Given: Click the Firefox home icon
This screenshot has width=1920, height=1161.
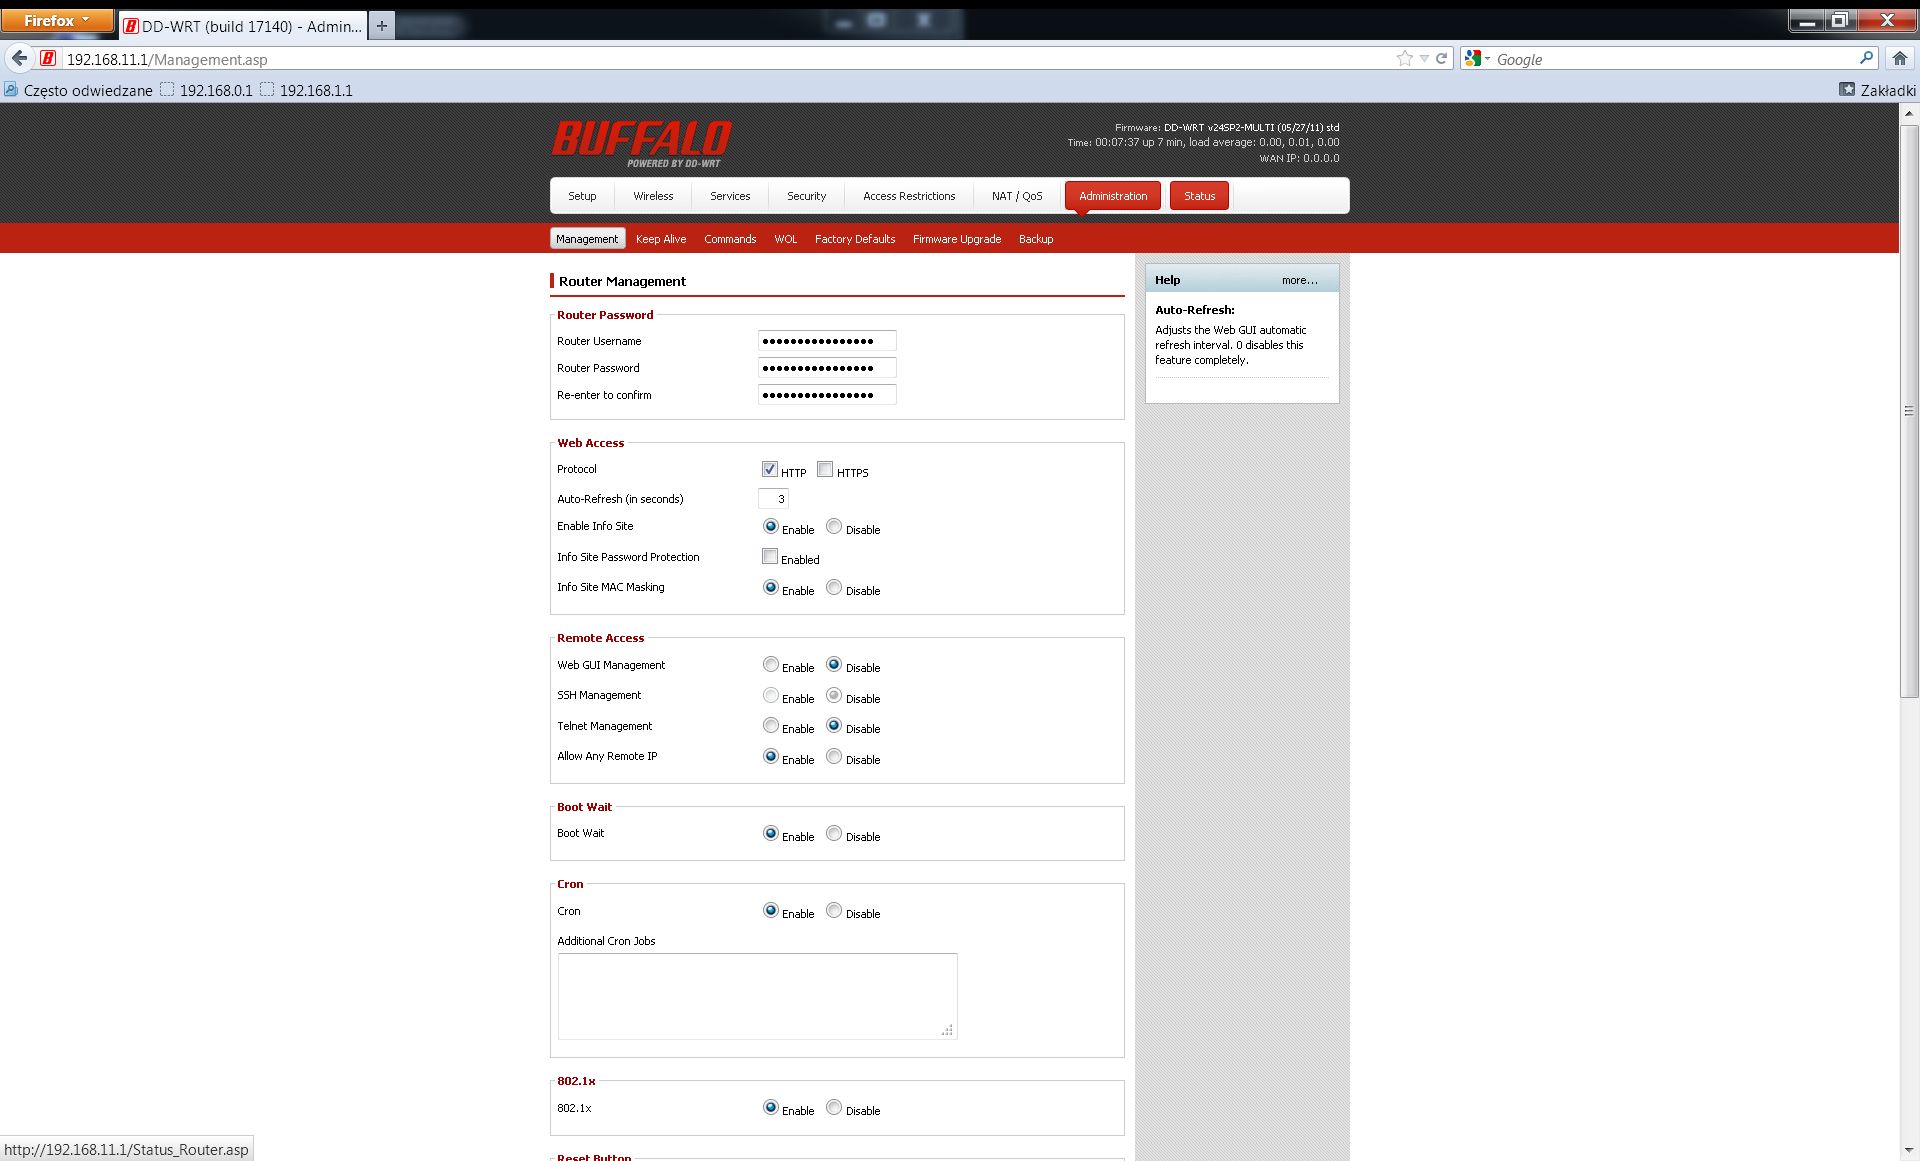Looking at the screenshot, I should coord(1899,59).
